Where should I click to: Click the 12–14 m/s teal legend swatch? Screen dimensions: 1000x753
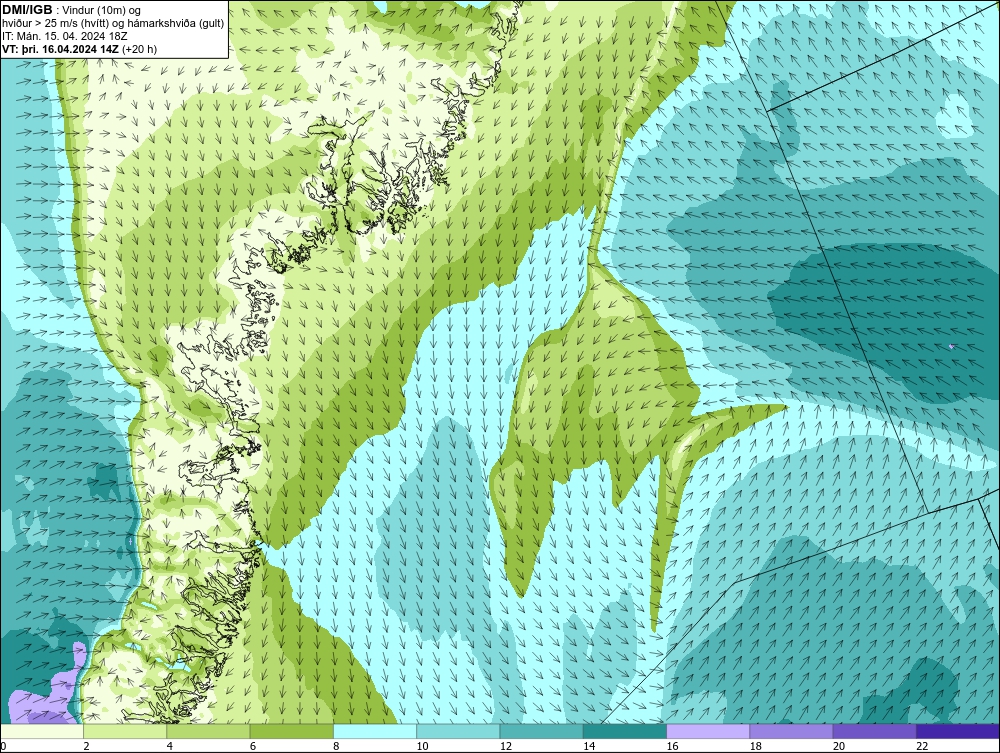tap(541, 731)
